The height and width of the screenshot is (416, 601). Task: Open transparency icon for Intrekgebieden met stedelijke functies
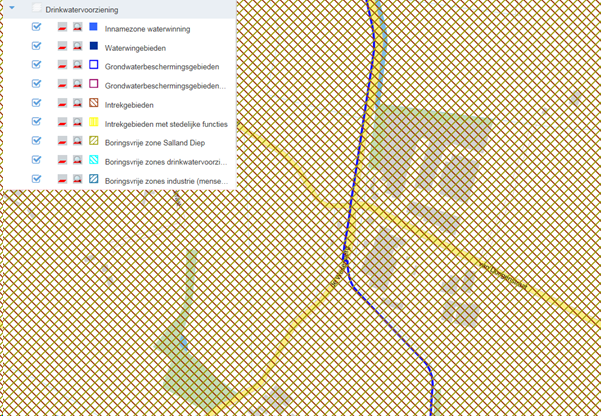tap(62, 122)
